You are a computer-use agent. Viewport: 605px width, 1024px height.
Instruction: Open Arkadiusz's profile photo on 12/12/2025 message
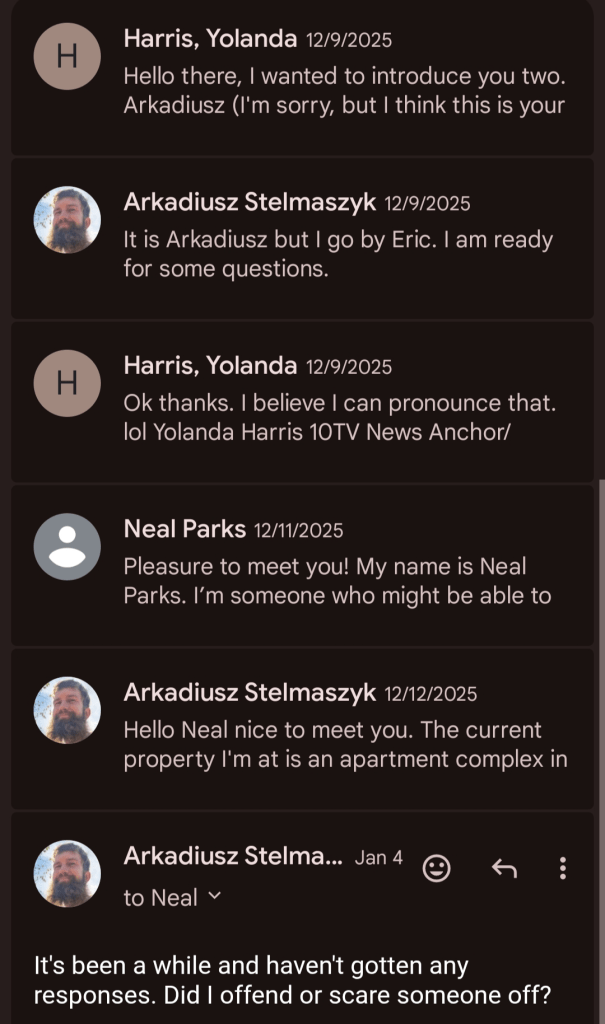click(x=67, y=710)
